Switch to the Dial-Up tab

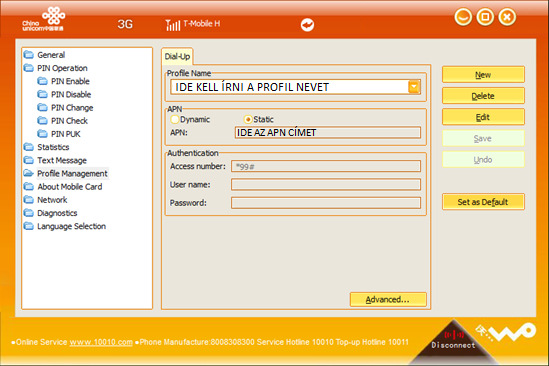point(177,56)
